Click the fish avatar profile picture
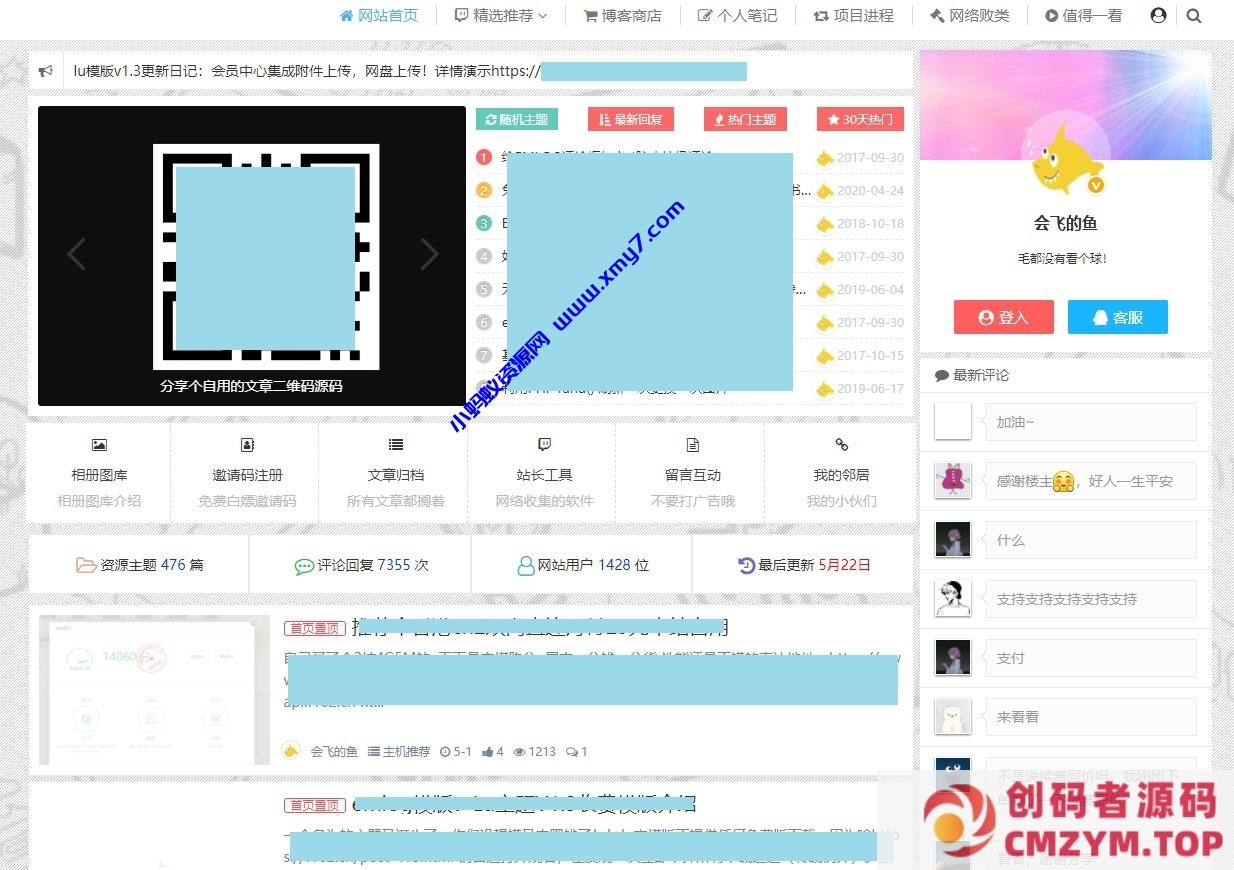 [1066, 160]
